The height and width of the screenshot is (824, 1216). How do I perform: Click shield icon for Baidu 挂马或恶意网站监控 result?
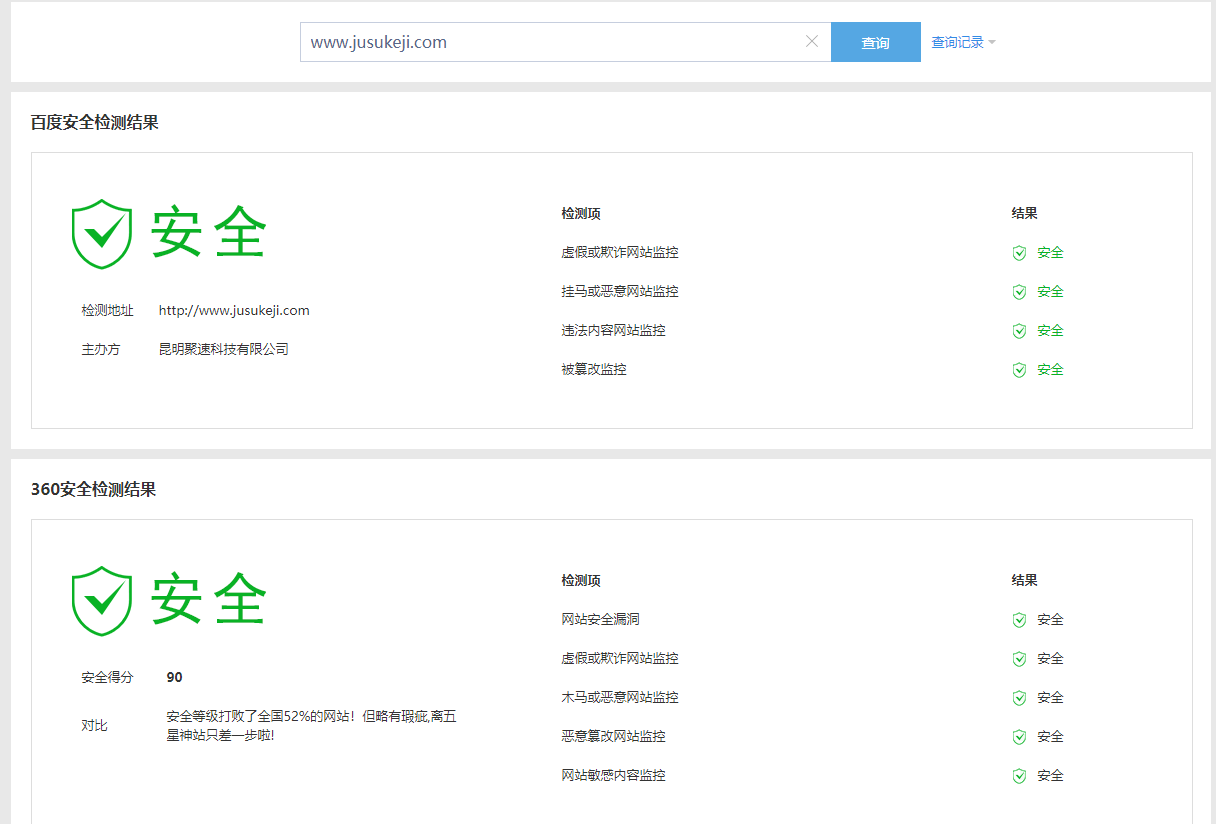pos(1019,292)
